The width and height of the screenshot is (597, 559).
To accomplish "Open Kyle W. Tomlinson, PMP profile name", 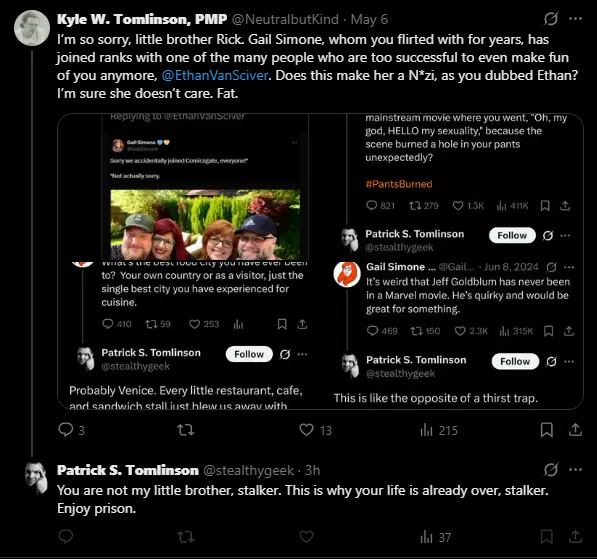I will pos(142,19).
